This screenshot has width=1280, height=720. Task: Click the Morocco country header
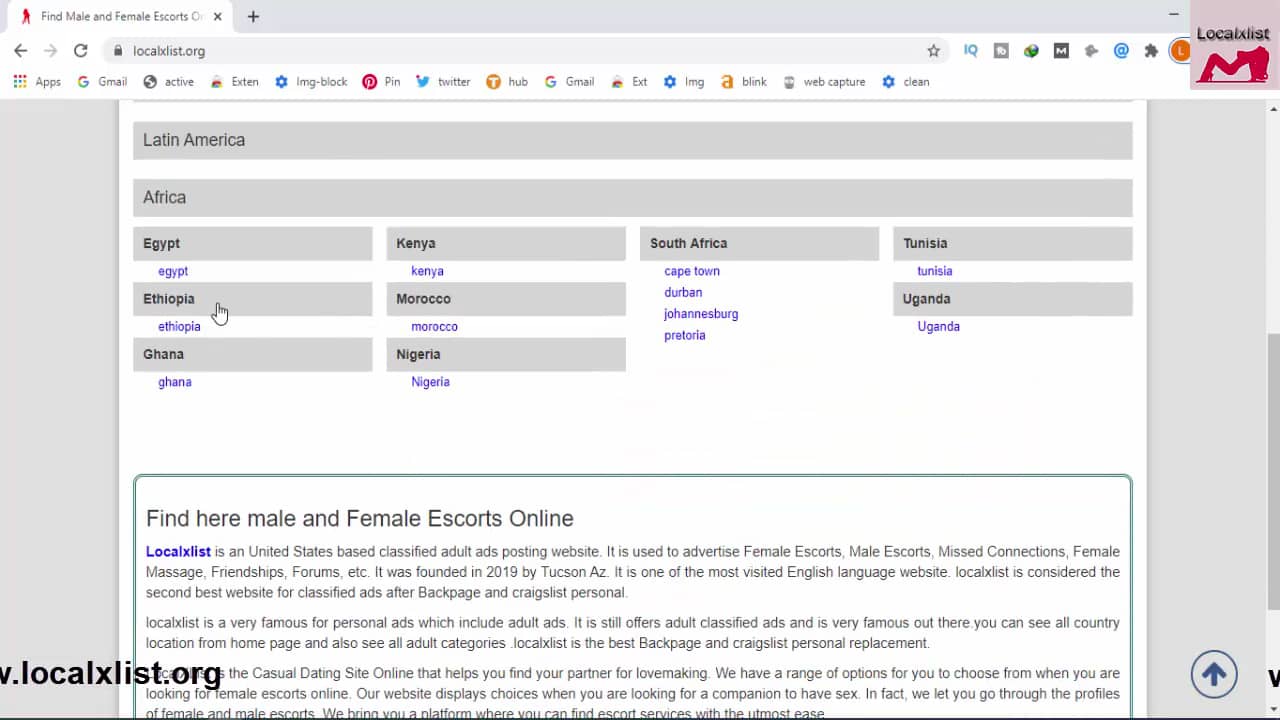(506, 299)
